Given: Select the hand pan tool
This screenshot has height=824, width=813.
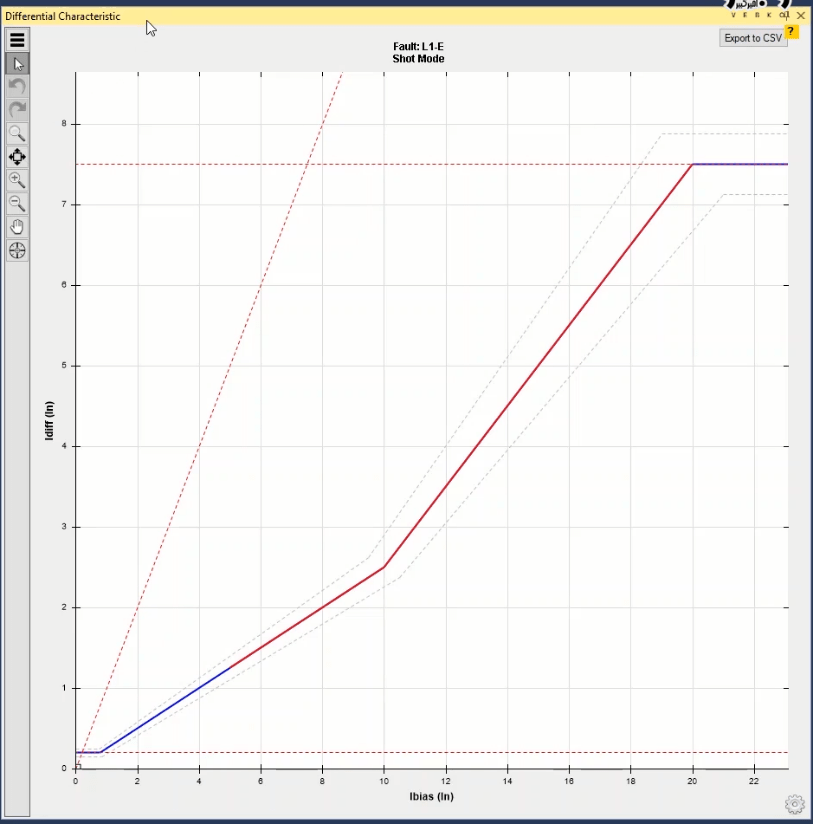Looking at the screenshot, I should (17, 227).
